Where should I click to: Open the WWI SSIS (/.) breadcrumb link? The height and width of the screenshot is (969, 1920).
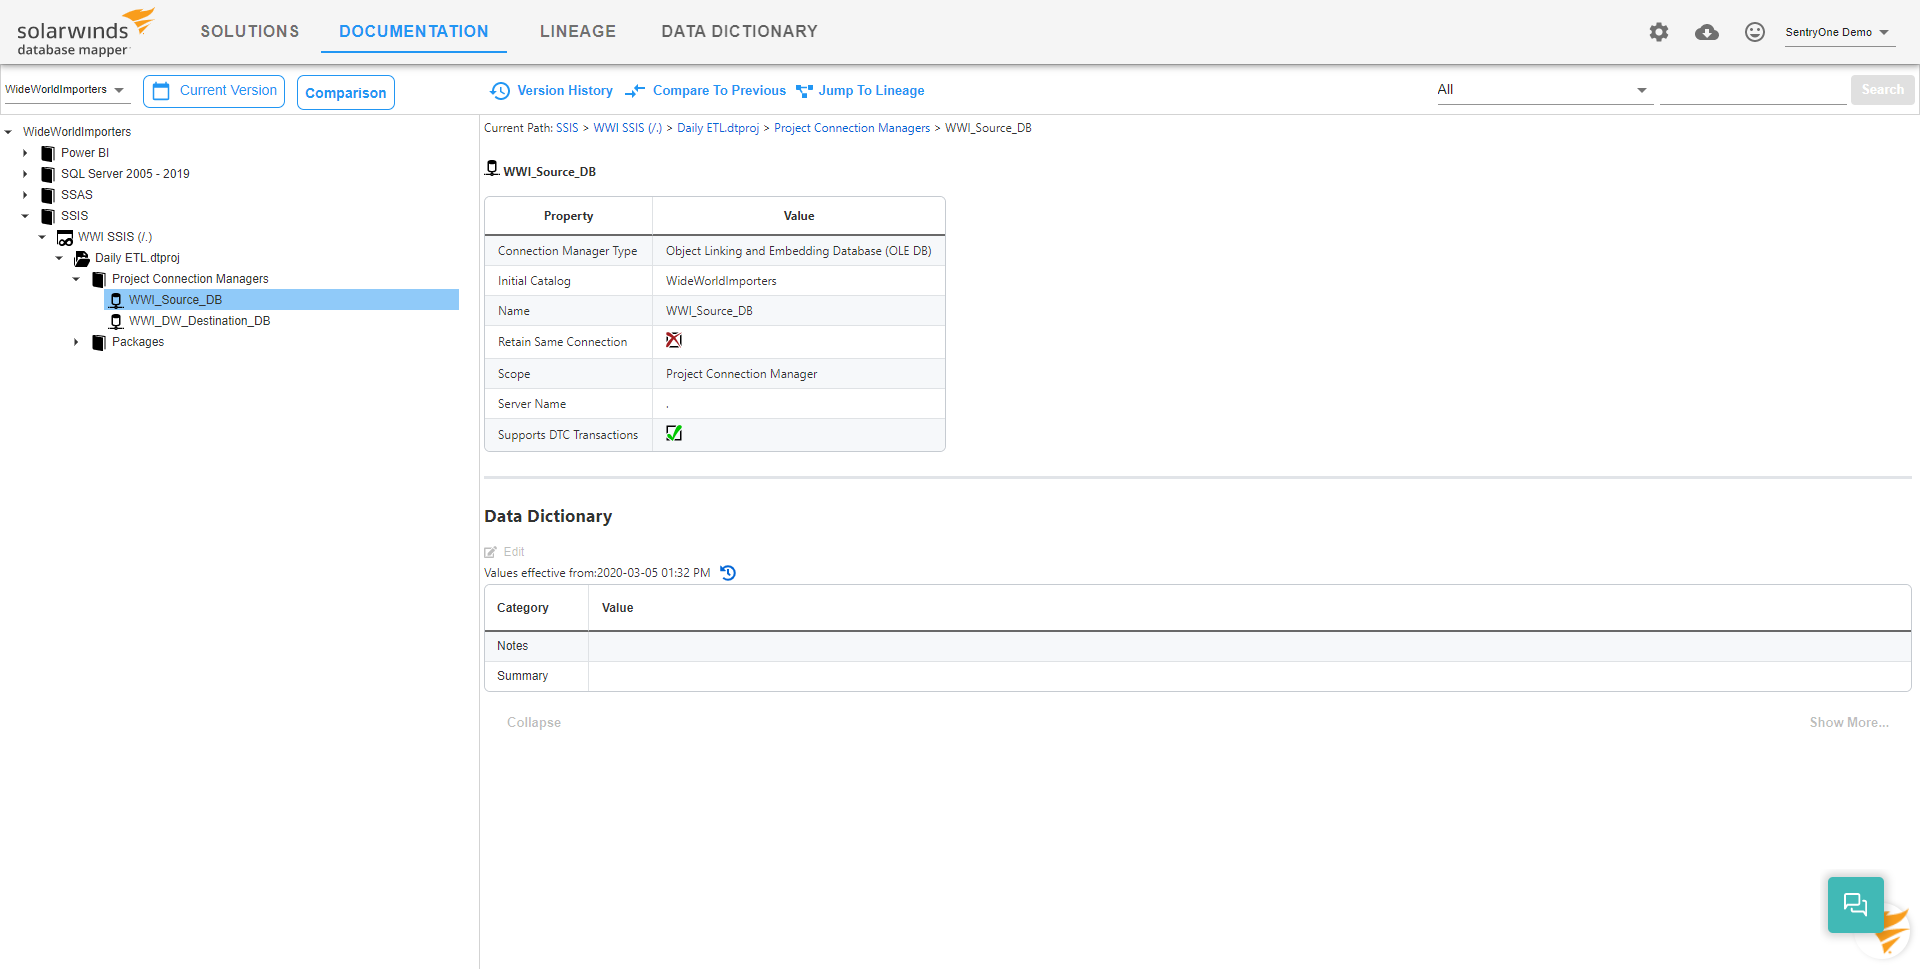(628, 128)
